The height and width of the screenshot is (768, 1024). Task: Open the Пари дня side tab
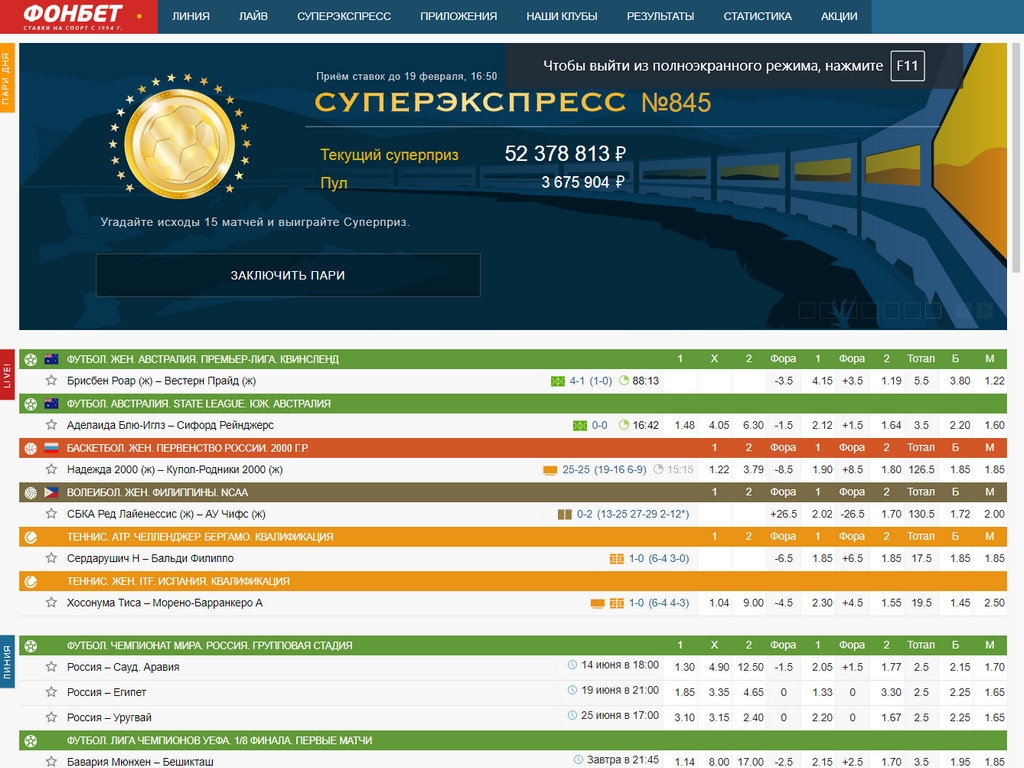[7, 78]
